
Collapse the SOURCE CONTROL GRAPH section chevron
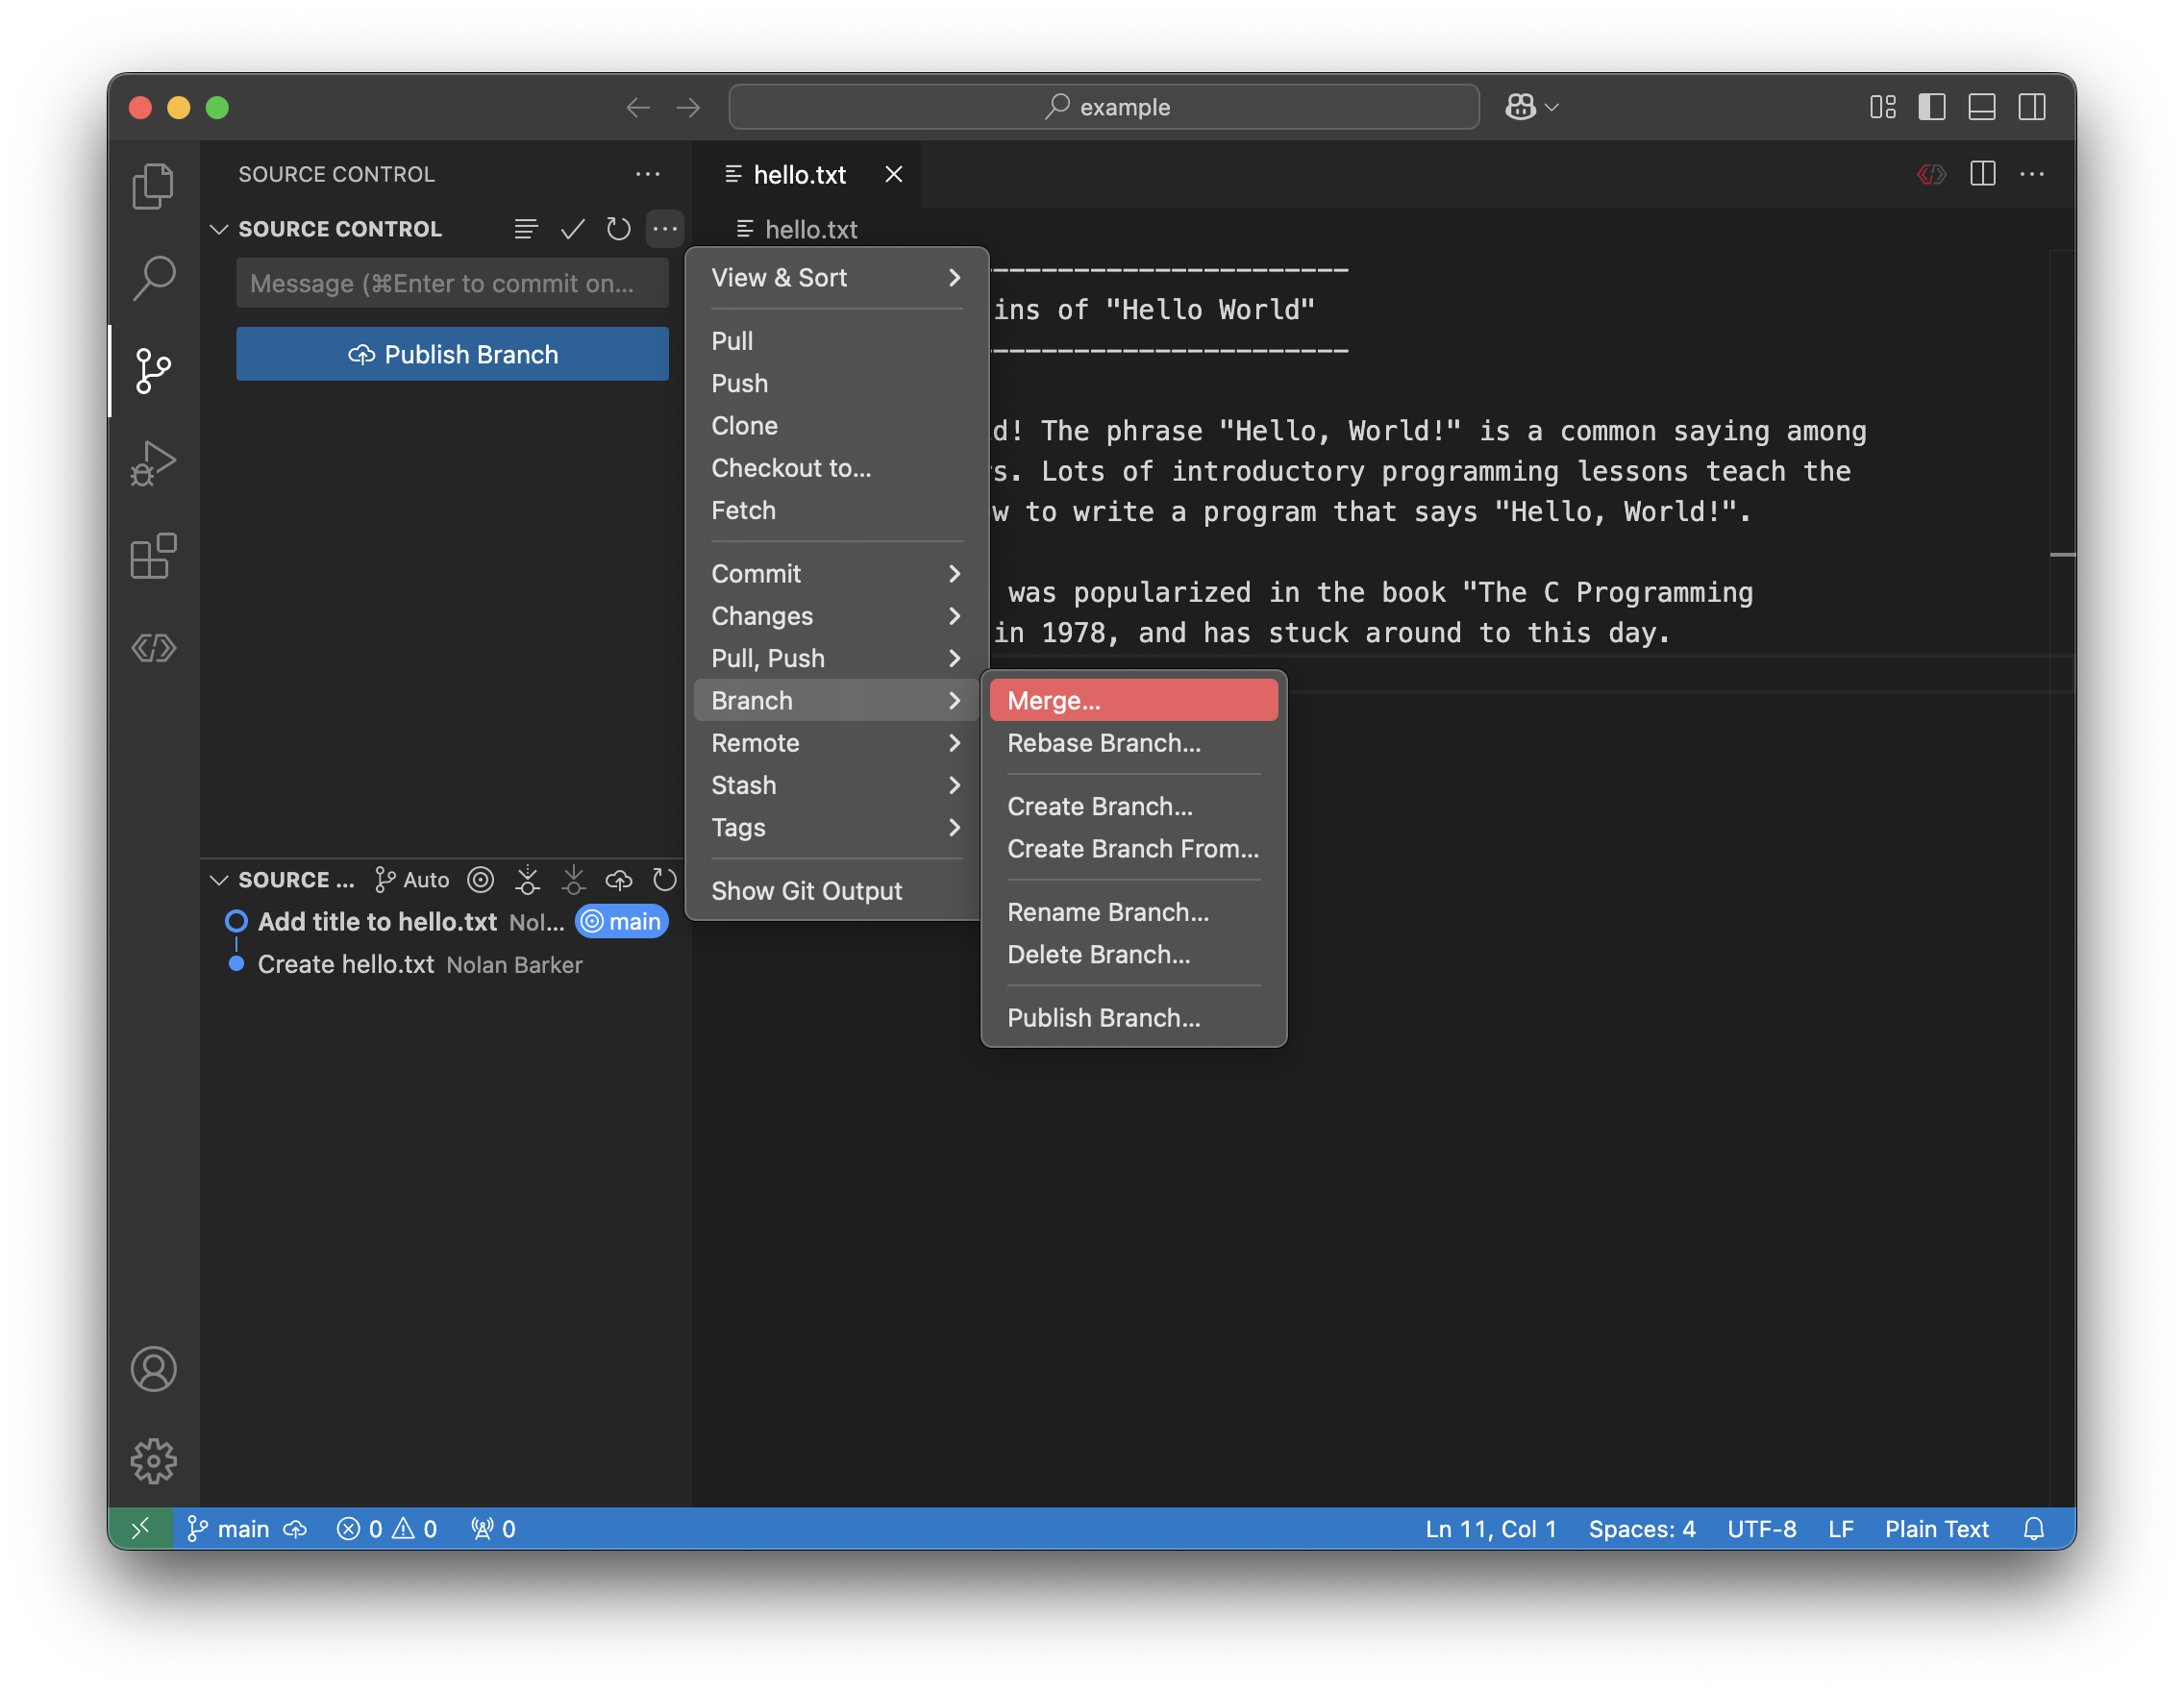pos(219,879)
